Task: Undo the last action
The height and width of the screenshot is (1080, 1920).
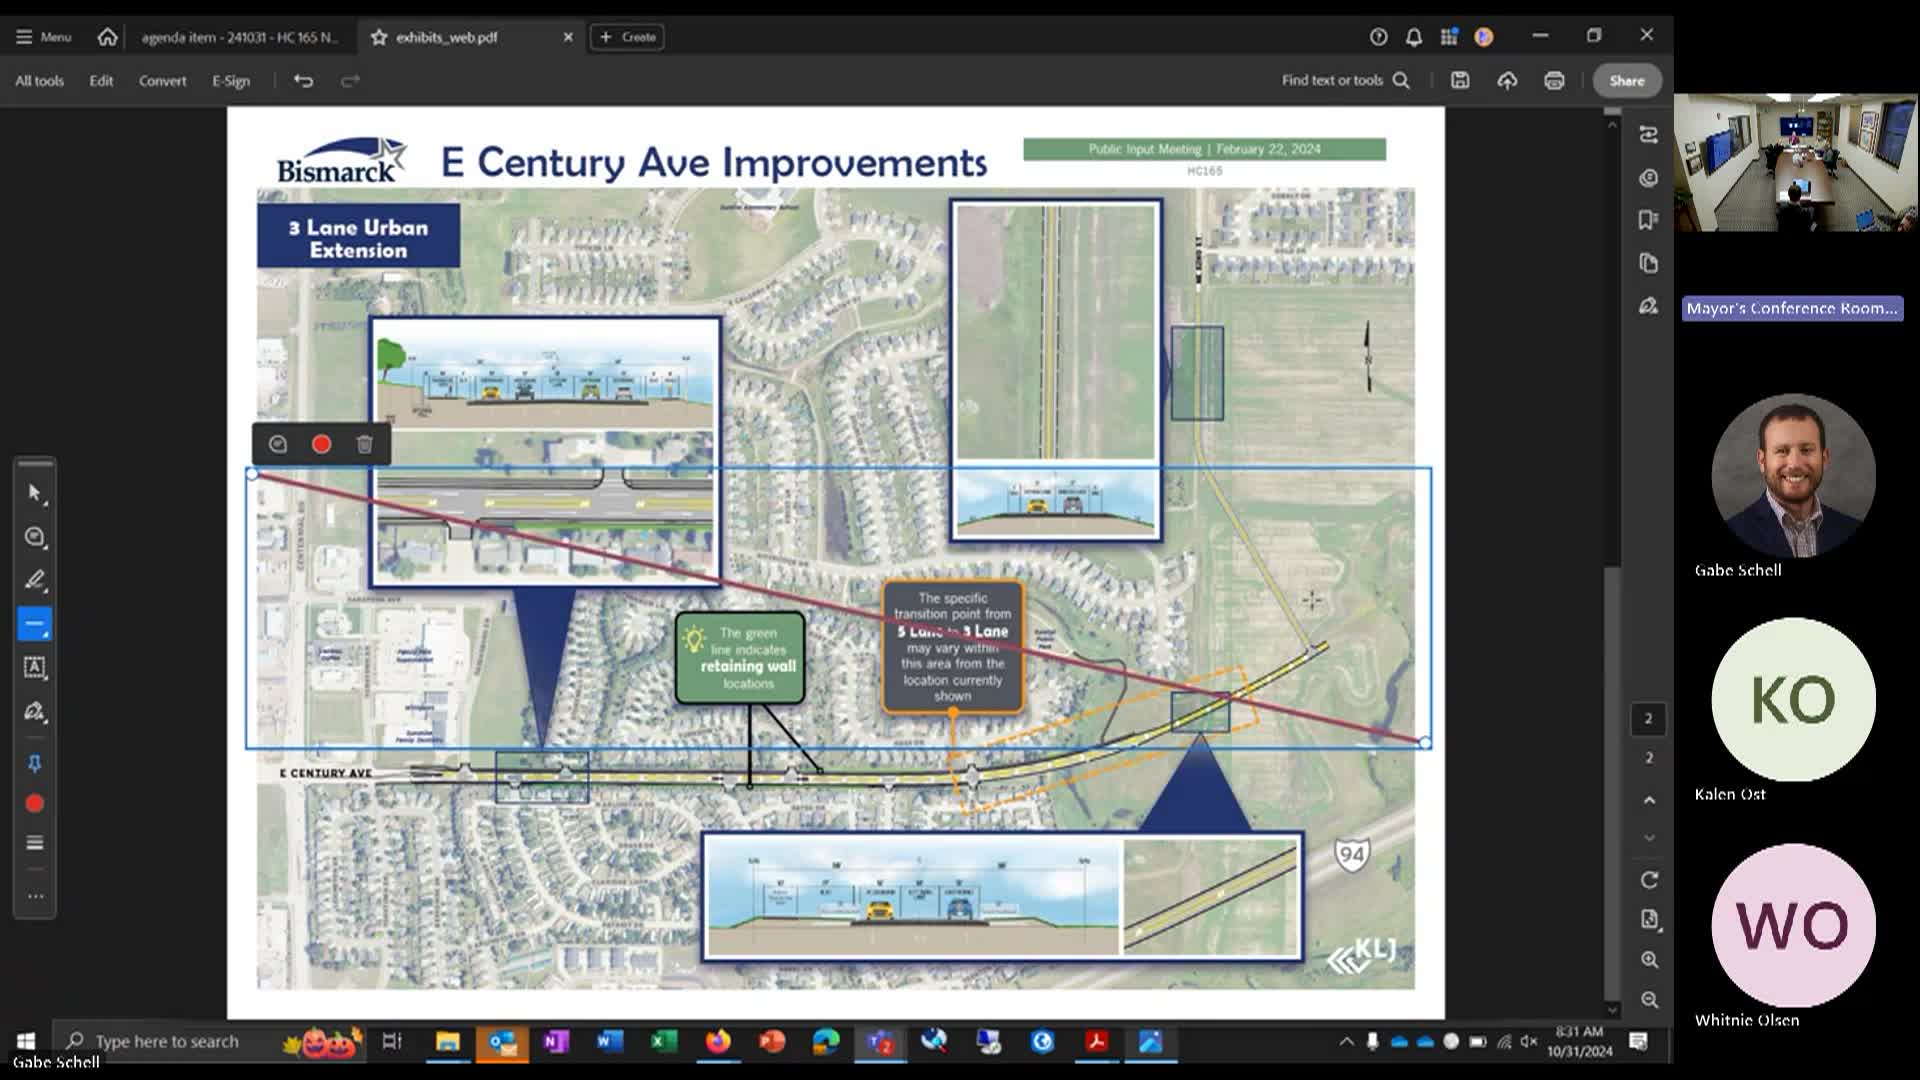Action: point(303,81)
